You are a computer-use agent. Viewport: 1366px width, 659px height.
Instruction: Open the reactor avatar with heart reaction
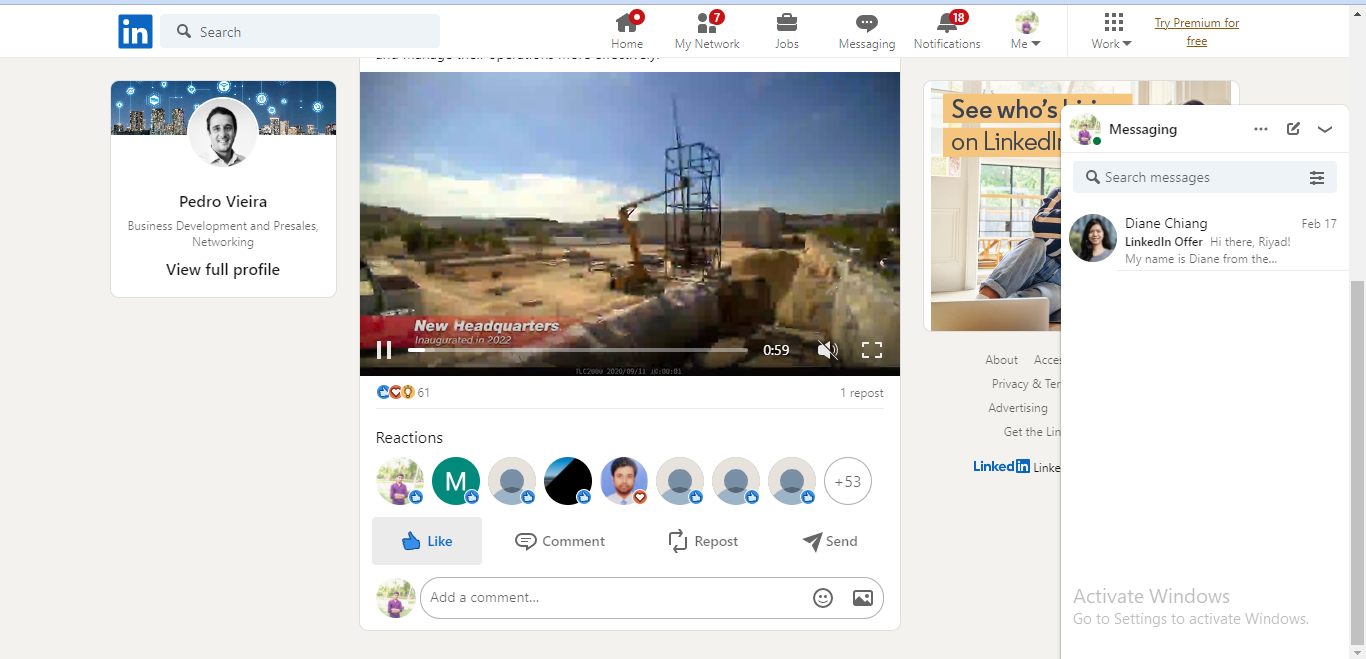(624, 482)
